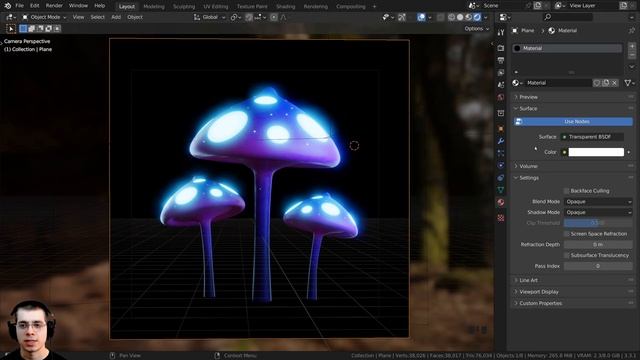
Task: Switch to the Shading workspace tab
Action: 285,7
